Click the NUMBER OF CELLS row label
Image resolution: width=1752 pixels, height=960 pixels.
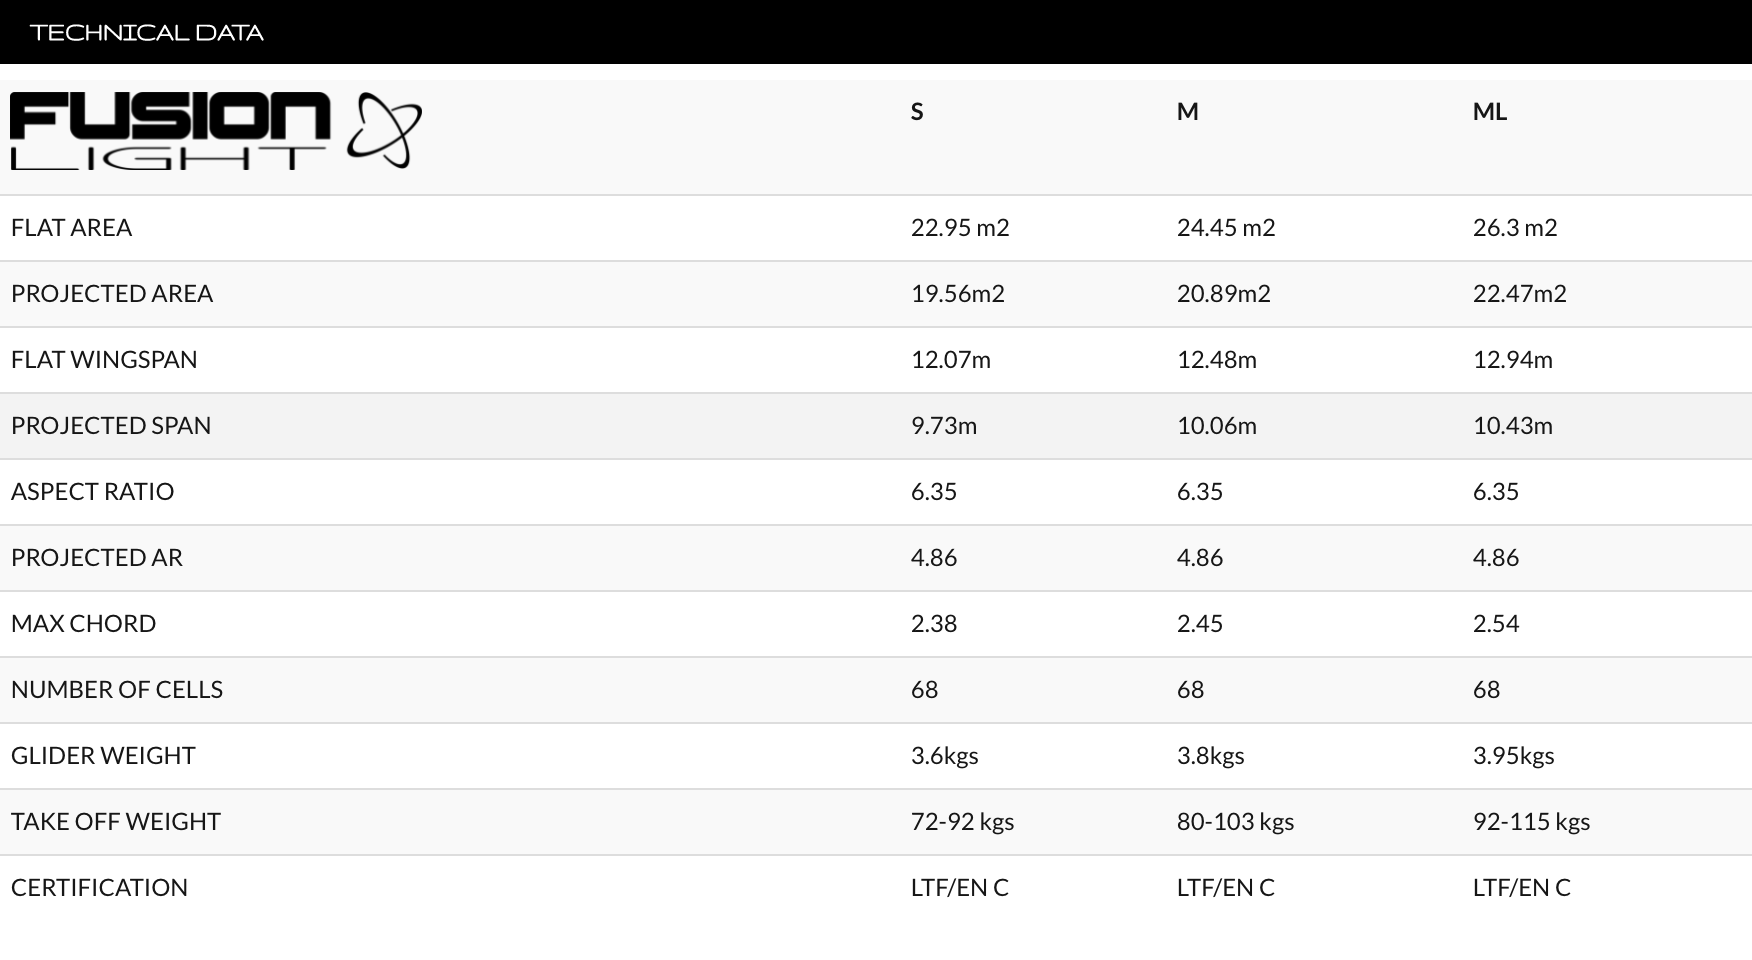pyautogui.click(x=117, y=689)
